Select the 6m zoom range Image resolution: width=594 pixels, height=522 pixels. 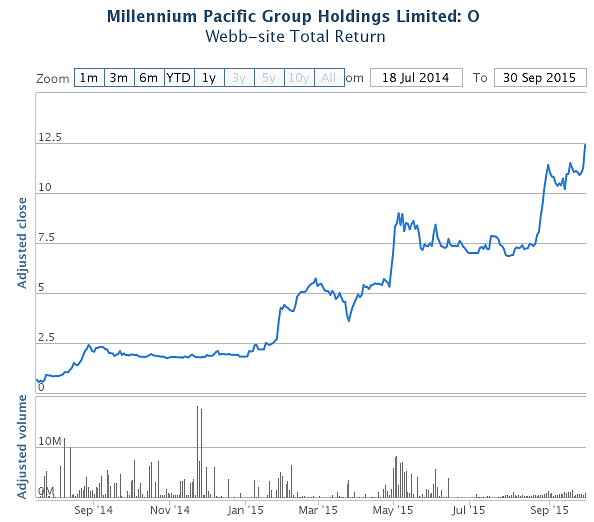pyautogui.click(x=149, y=78)
